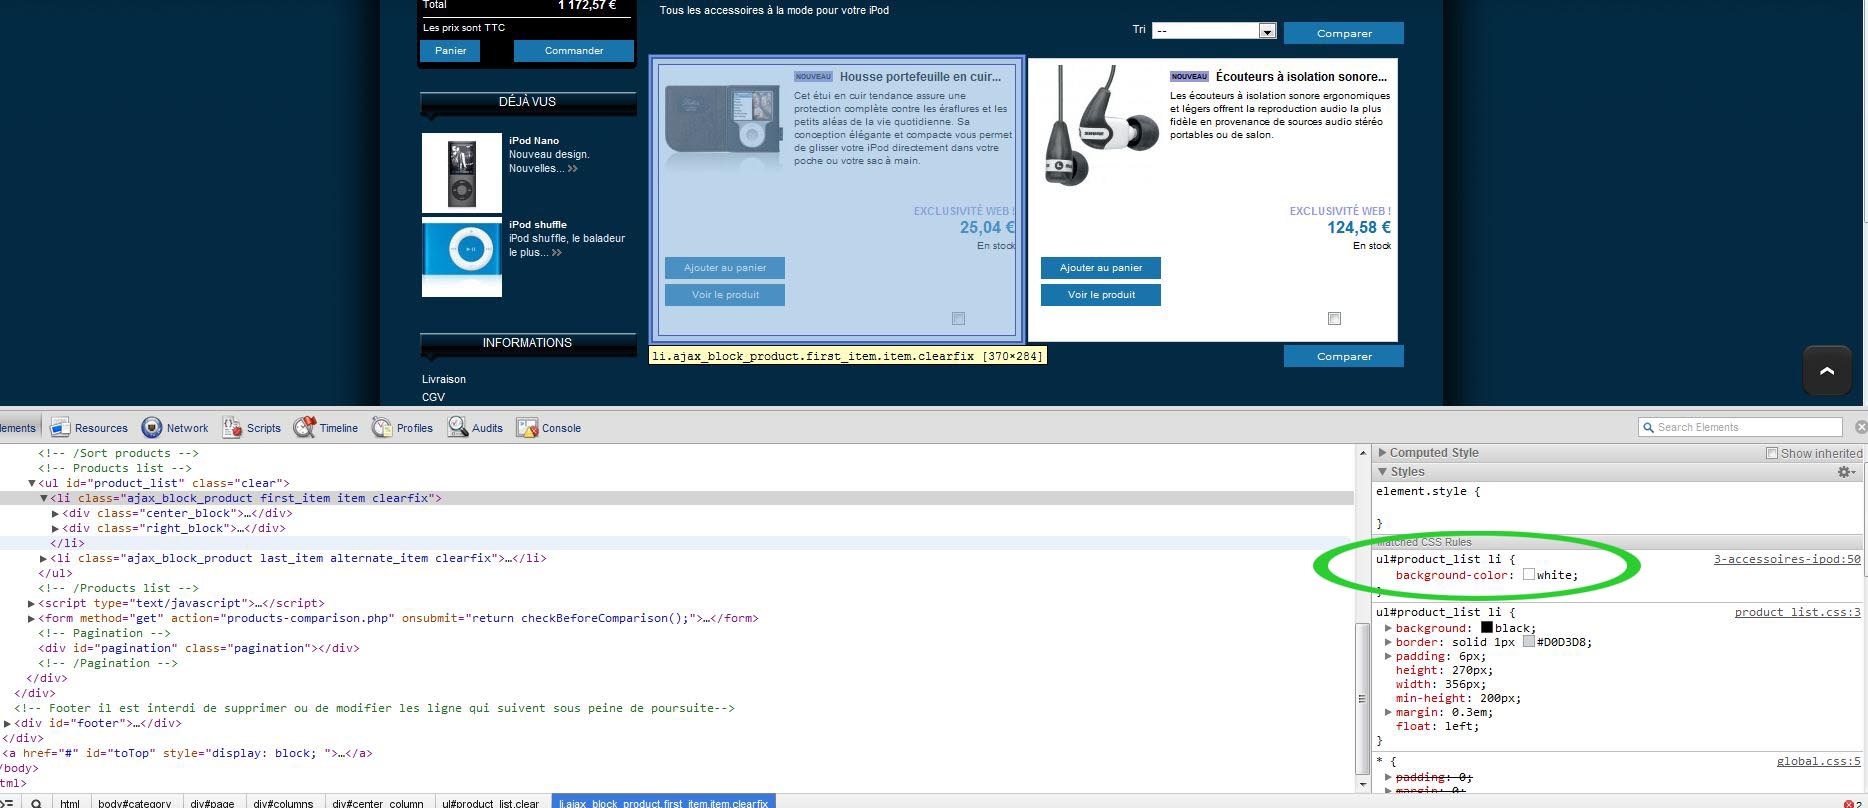This screenshot has width=1868, height=808.
Task: Click the Styles gear settings icon
Action: [1846, 472]
